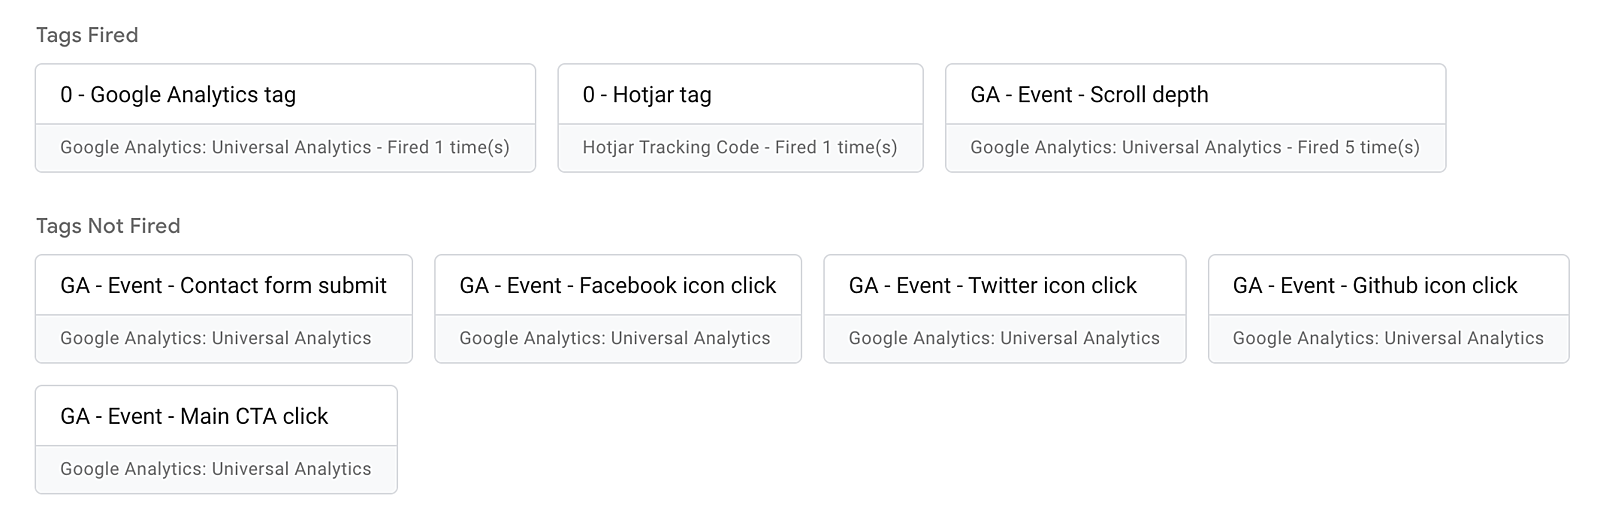Viewport: 1600px width, 514px height.
Task: Click "Hotjar Tracking Code" type label
Action: [x=671, y=148]
